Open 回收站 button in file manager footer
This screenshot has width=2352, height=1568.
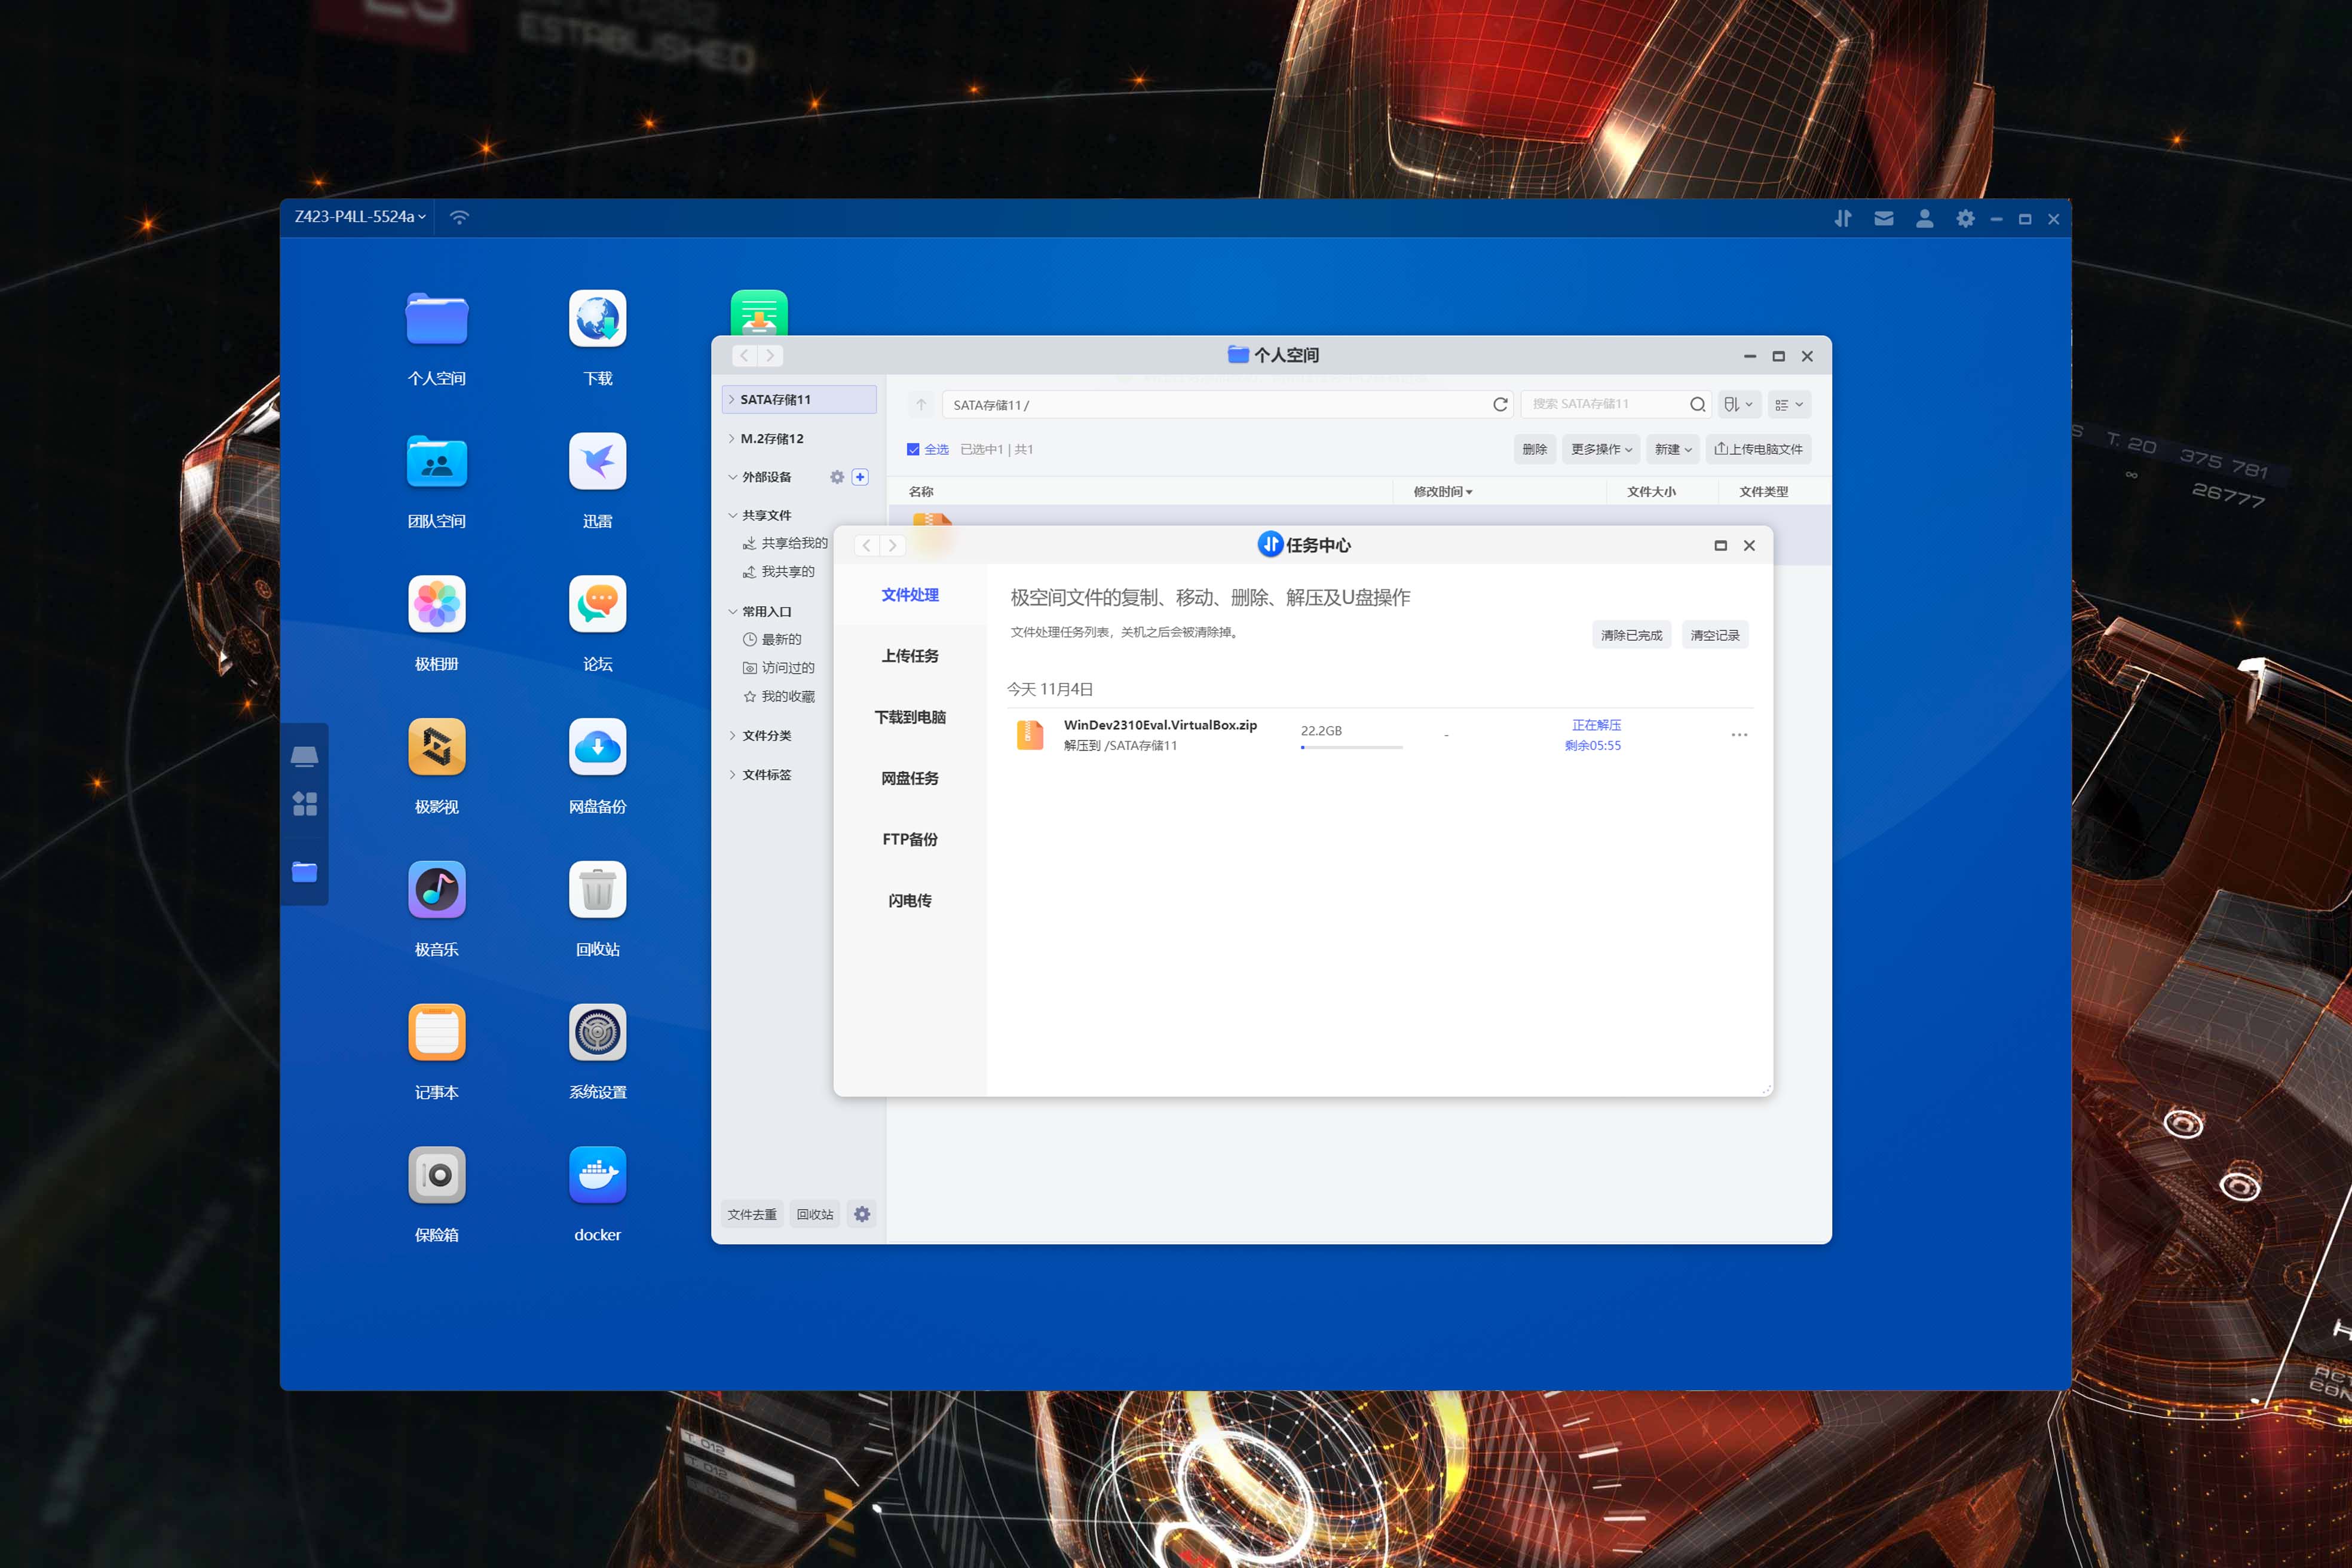pyautogui.click(x=815, y=1214)
